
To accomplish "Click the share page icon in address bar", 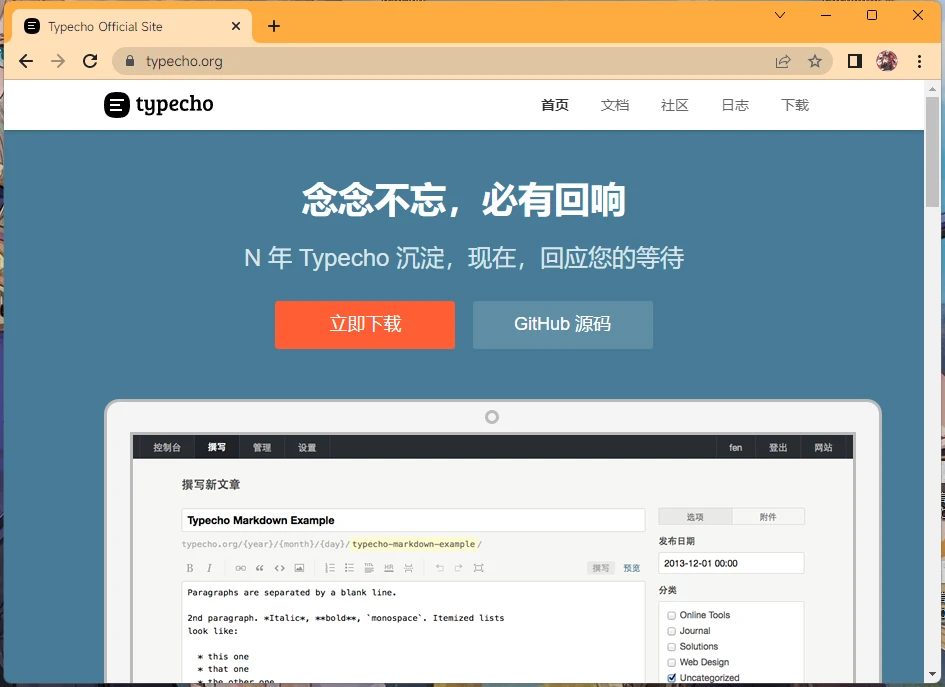I will (x=783, y=61).
